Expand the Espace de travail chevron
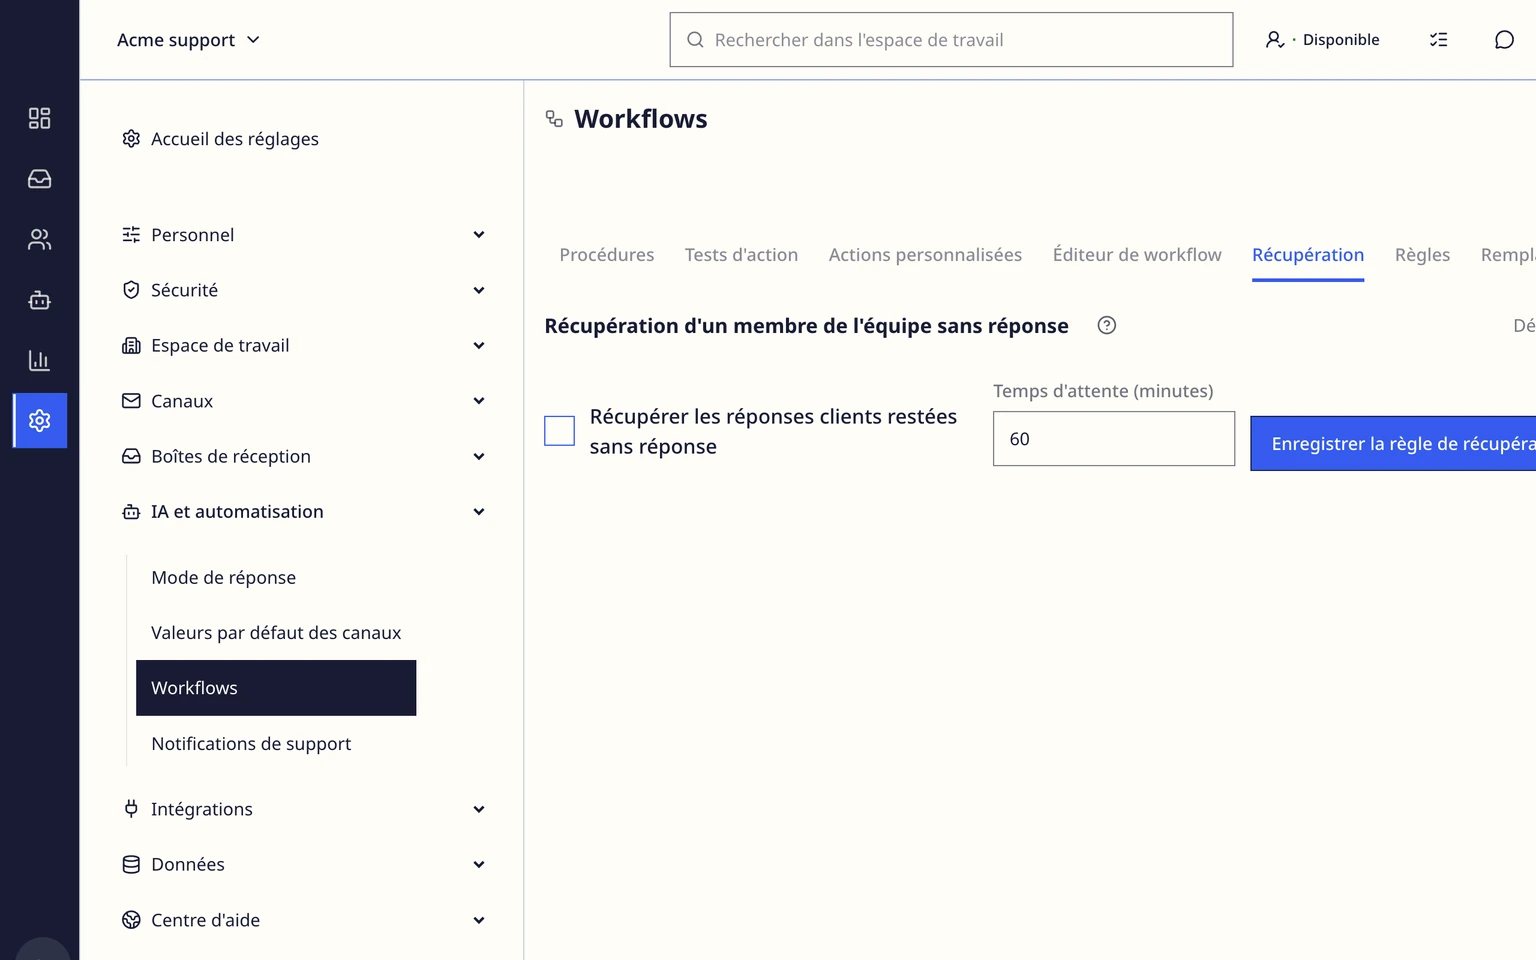Viewport: 1536px width, 960px height. [479, 345]
